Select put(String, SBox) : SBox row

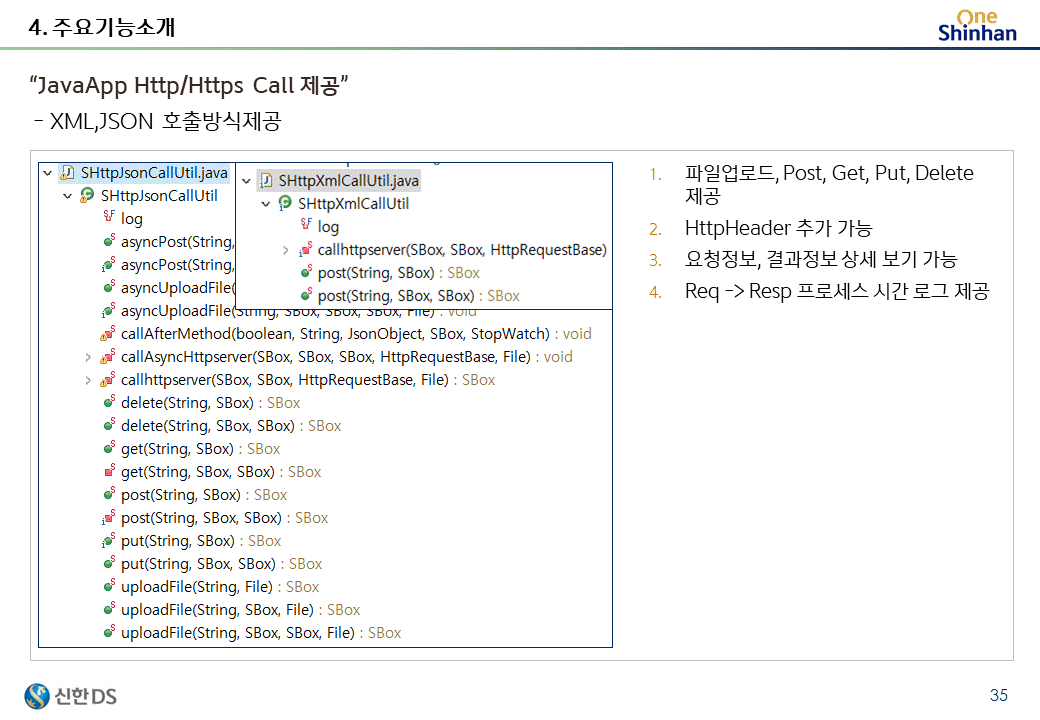(x=201, y=542)
